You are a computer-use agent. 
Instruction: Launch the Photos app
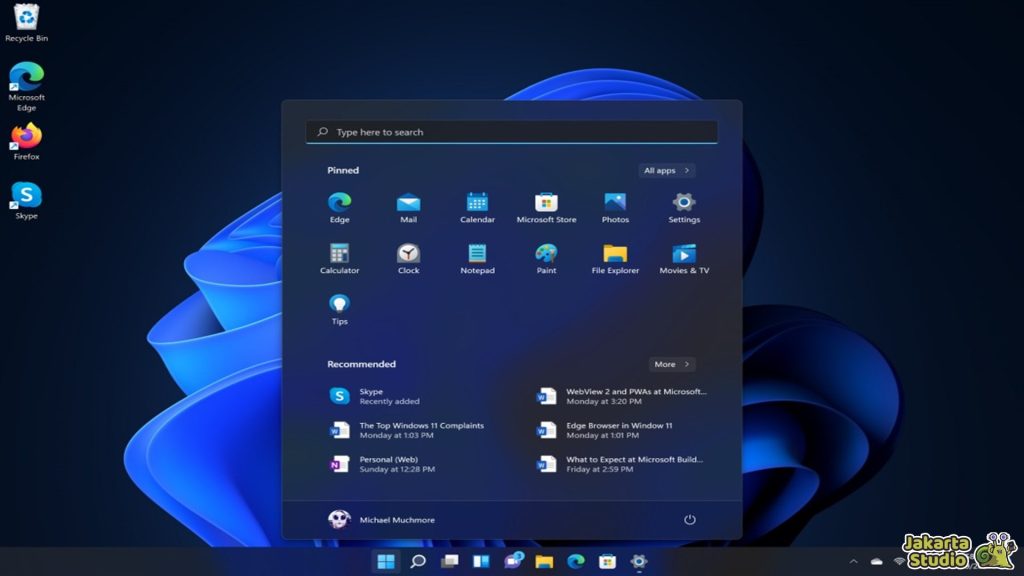coord(615,208)
